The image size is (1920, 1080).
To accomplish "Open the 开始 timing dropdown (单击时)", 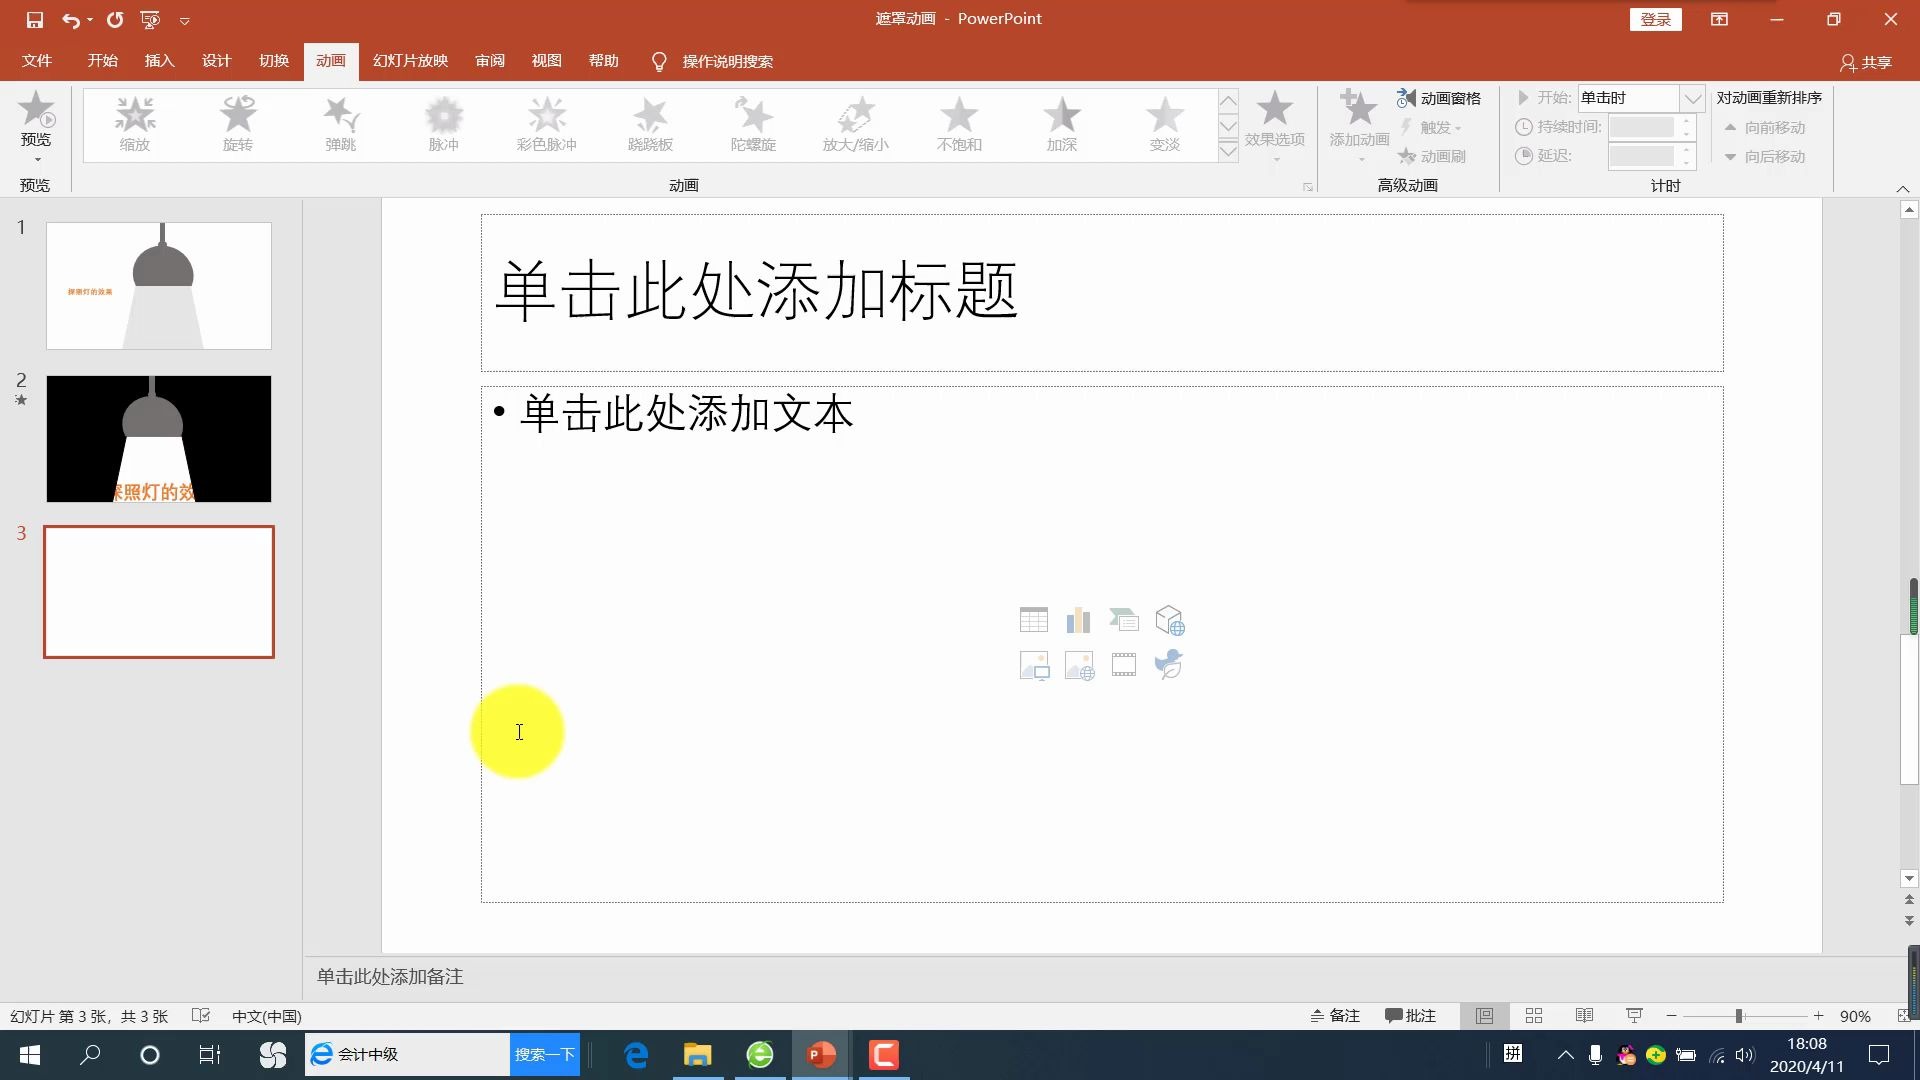I will (x=1692, y=98).
